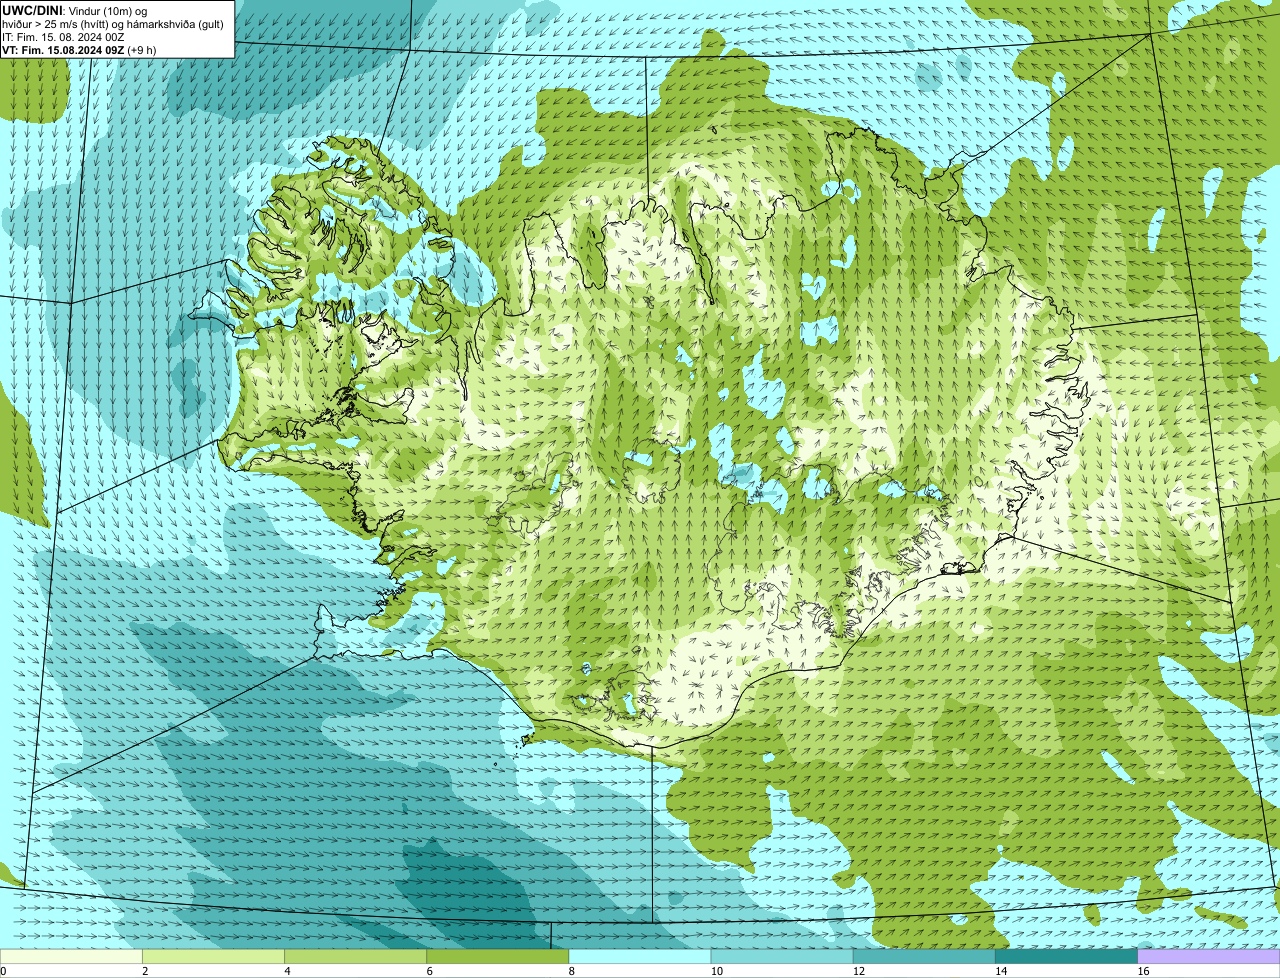Screen dimensions: 1280x978
Task: Select the light teal 10–12 m/s color swatch
Action: pyautogui.click(x=782, y=957)
